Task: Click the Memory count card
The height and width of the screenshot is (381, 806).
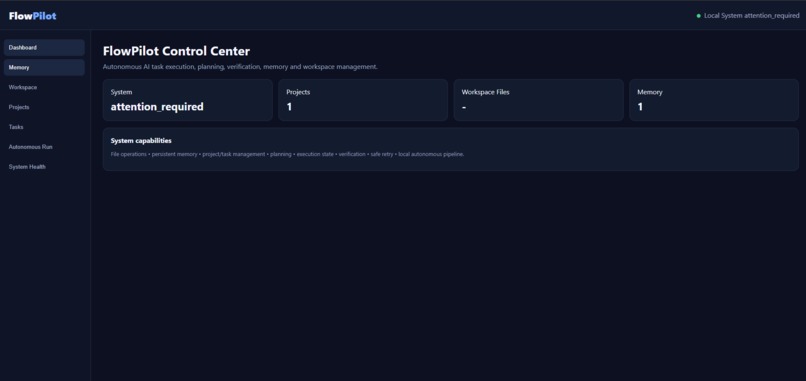Action: click(714, 100)
